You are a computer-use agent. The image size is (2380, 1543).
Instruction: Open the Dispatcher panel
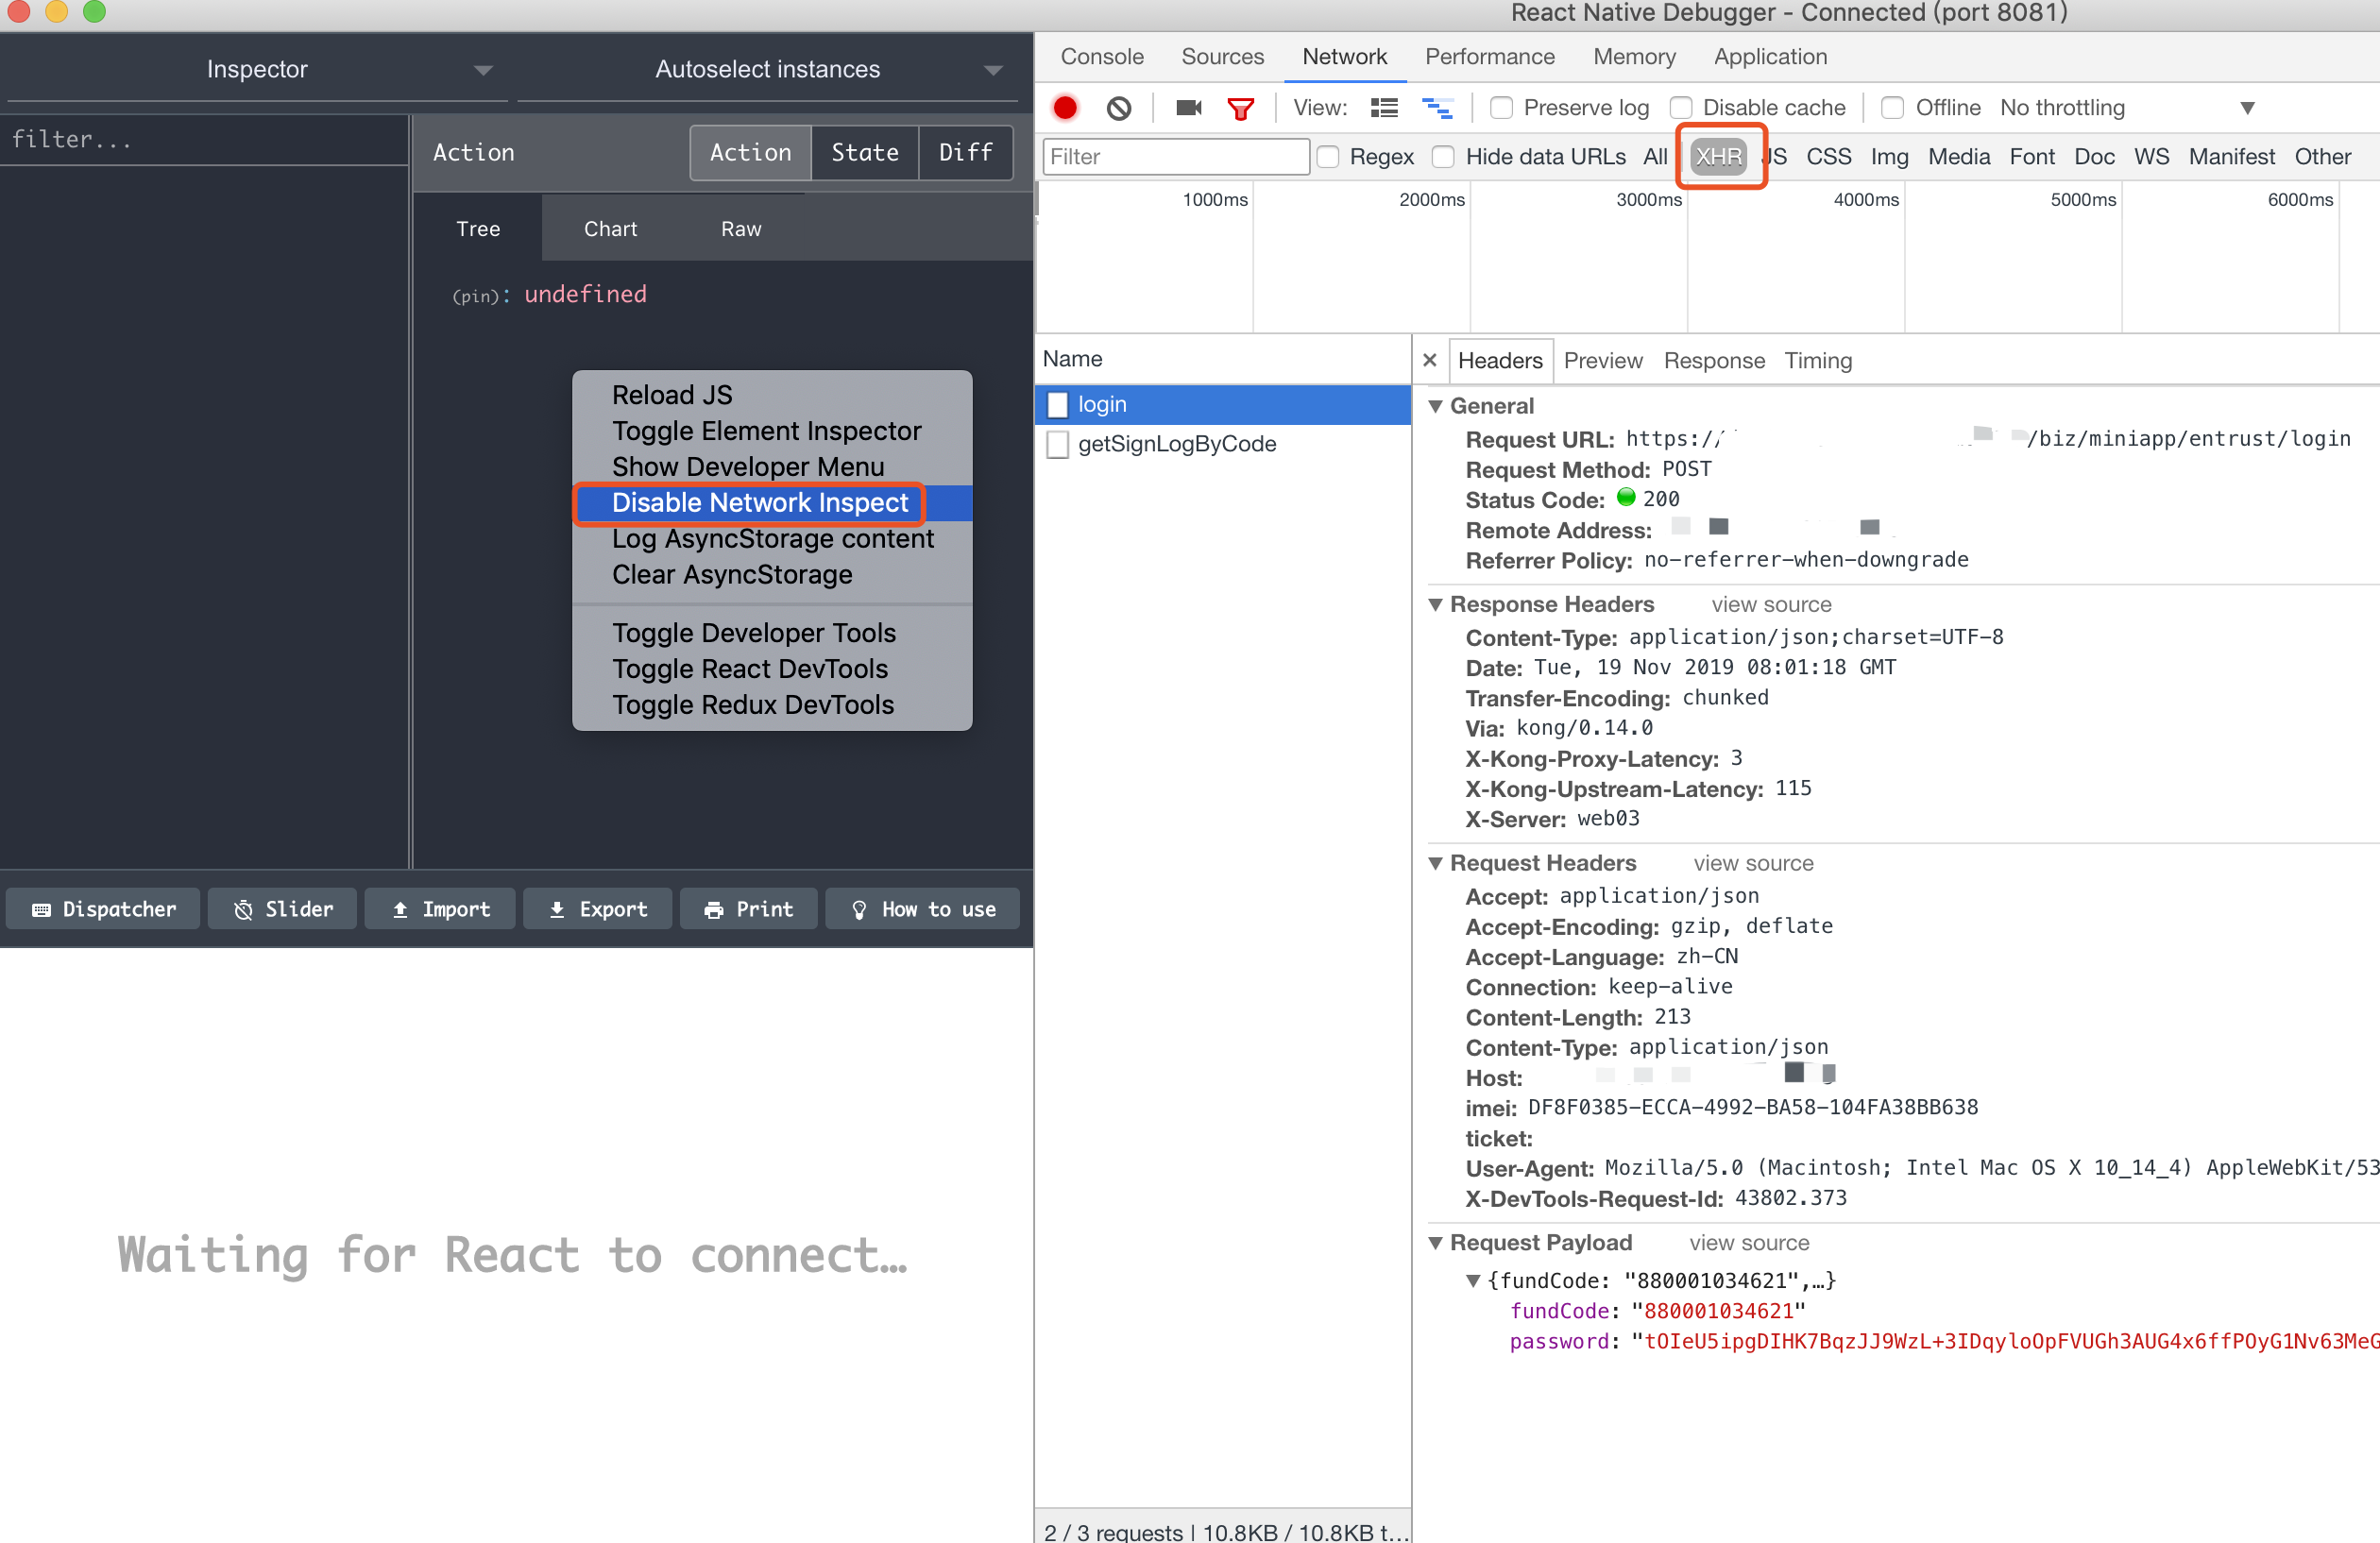[102, 908]
